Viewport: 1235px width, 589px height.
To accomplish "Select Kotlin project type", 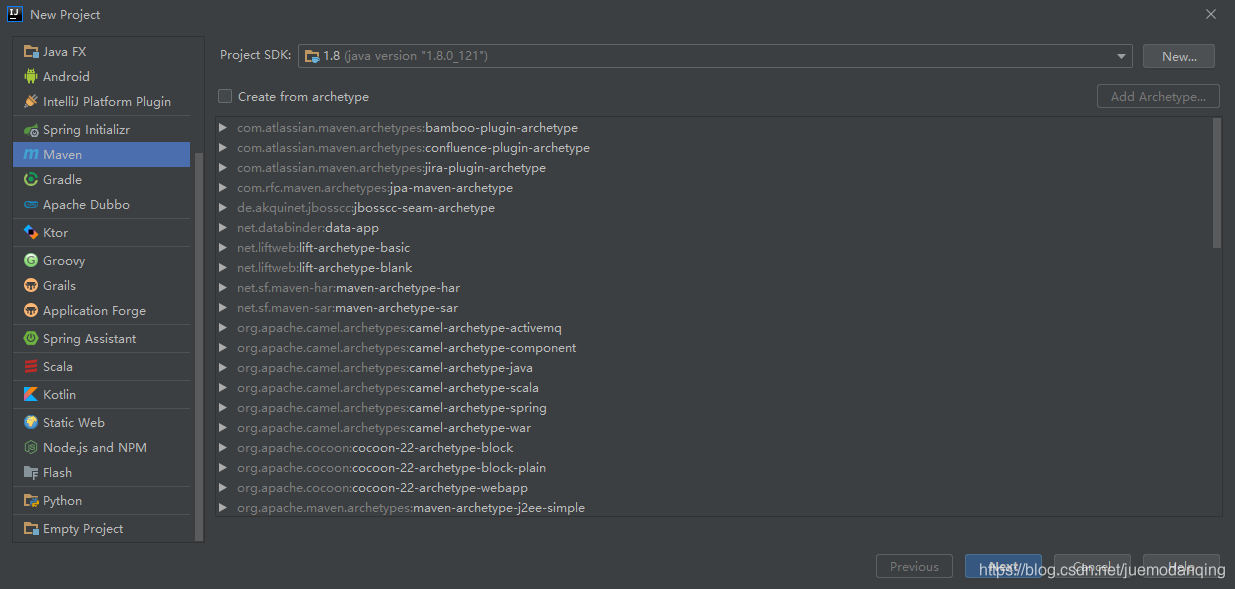I will [x=101, y=395].
